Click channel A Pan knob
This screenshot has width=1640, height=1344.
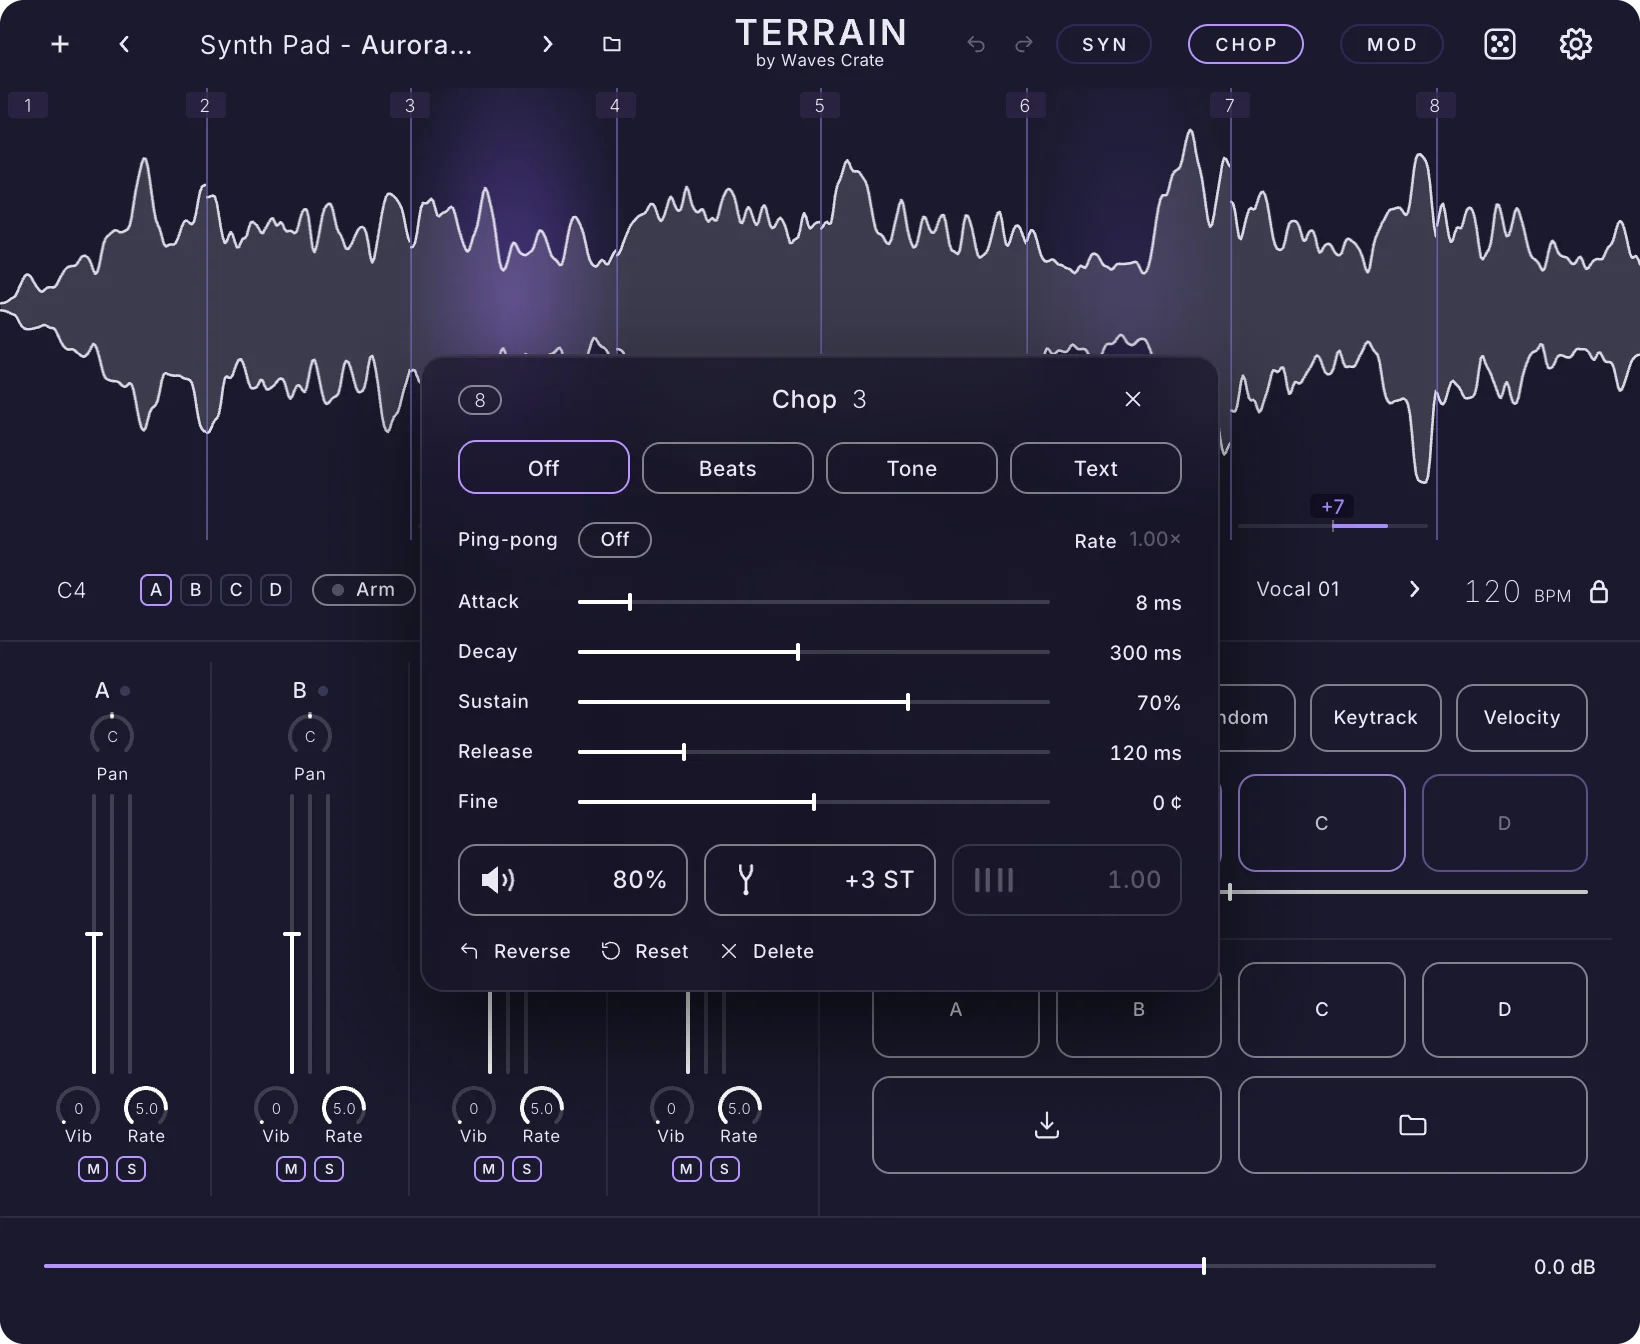[112, 736]
